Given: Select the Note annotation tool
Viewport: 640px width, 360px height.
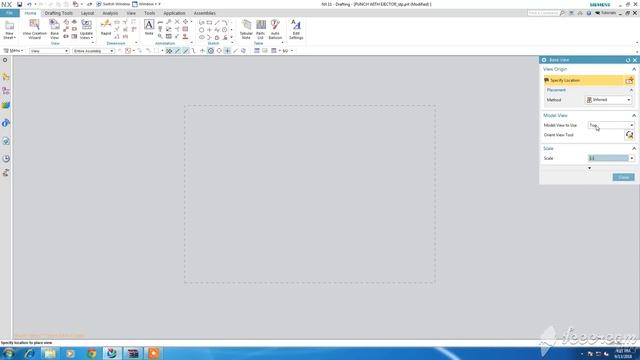Looking at the screenshot, I should click(x=149, y=27).
